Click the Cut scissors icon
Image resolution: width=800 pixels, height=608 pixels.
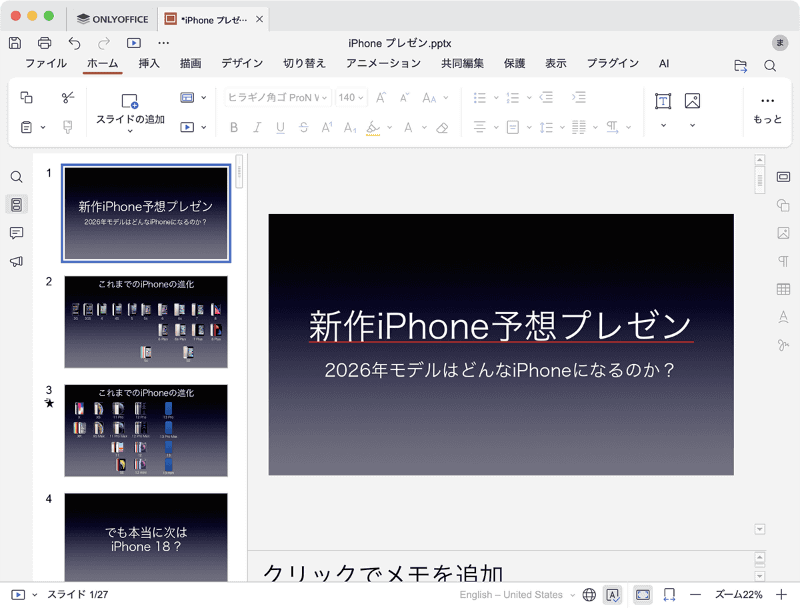(x=68, y=97)
